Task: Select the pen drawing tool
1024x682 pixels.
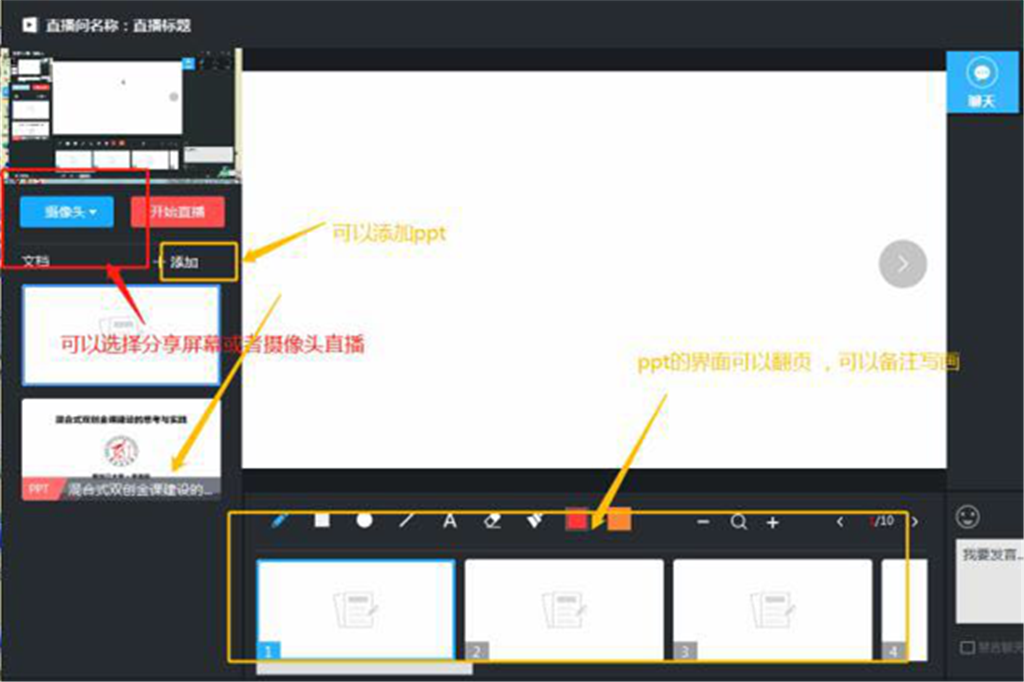Action: click(280, 521)
